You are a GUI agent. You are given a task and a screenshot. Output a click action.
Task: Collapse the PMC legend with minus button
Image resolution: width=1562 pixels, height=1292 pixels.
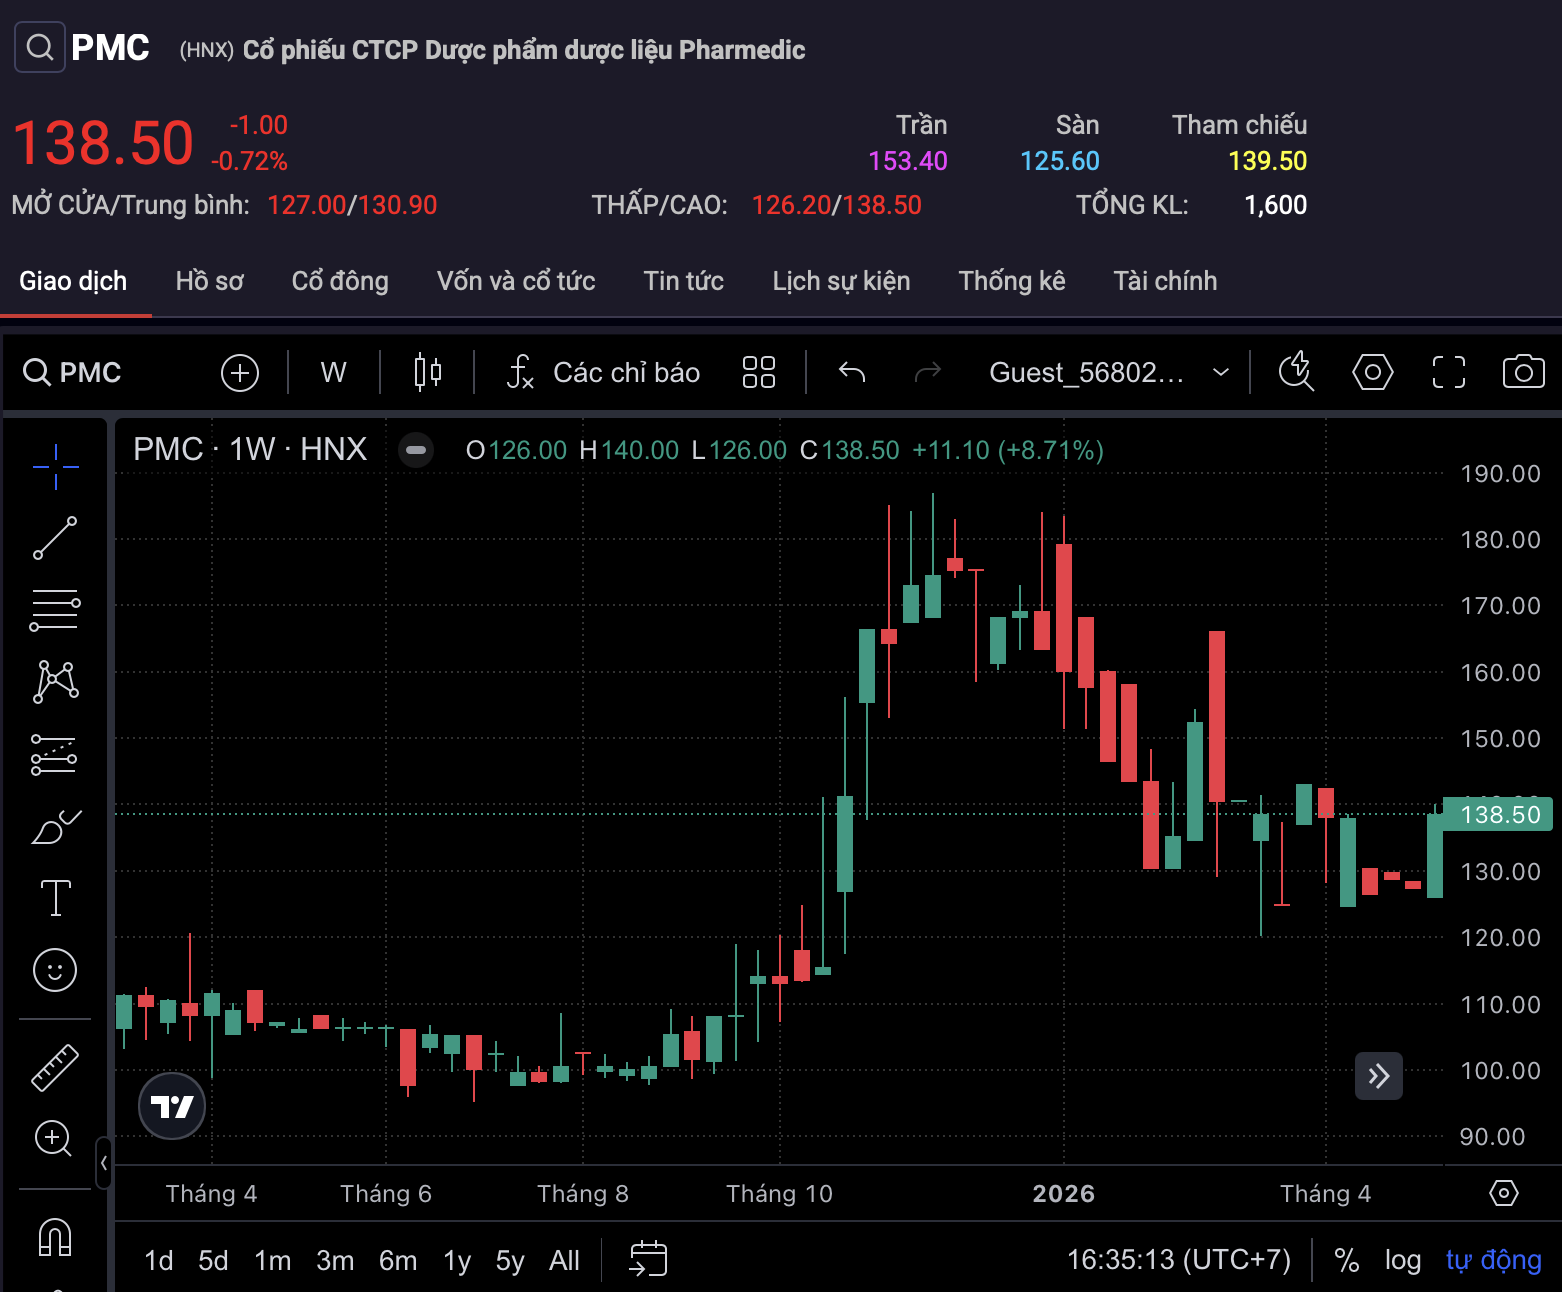(417, 450)
